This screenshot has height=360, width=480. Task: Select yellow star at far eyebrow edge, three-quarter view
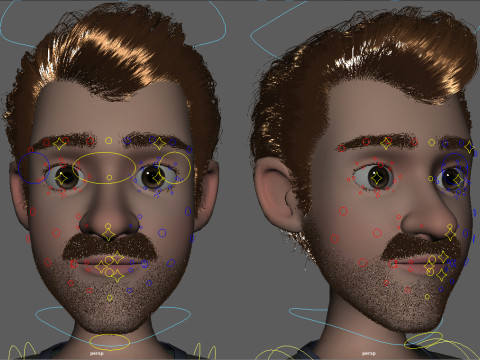470,147
